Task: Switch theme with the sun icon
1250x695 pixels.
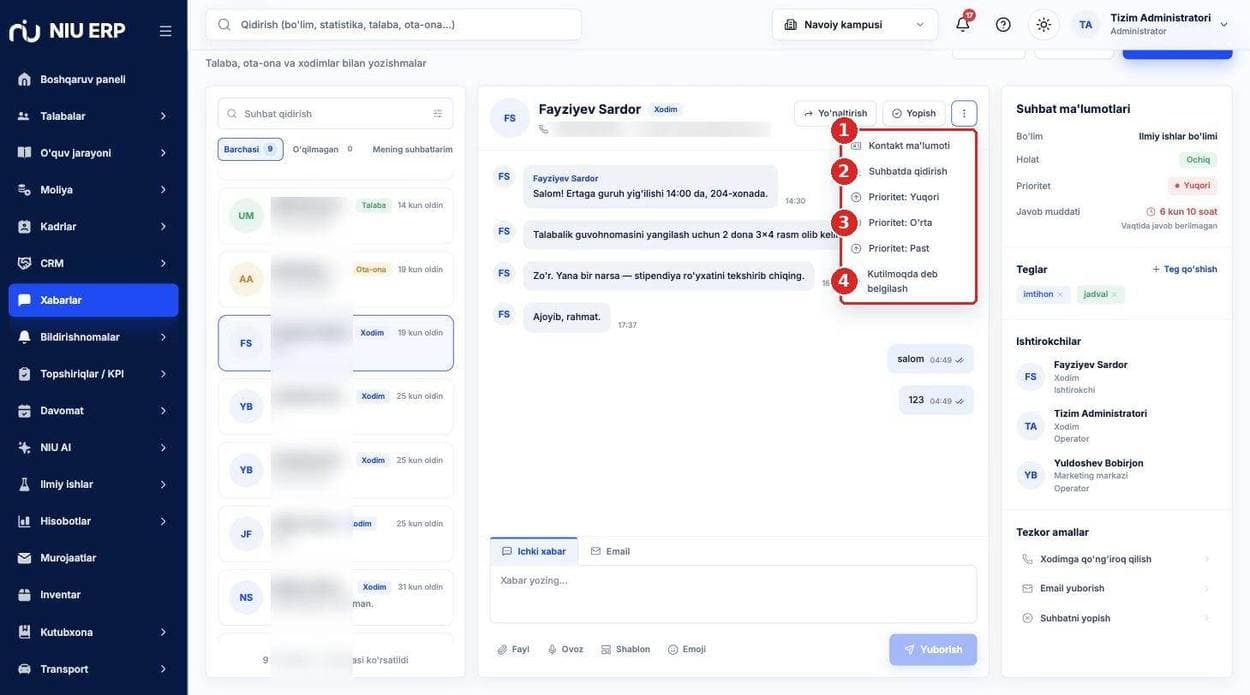Action: [x=1043, y=24]
